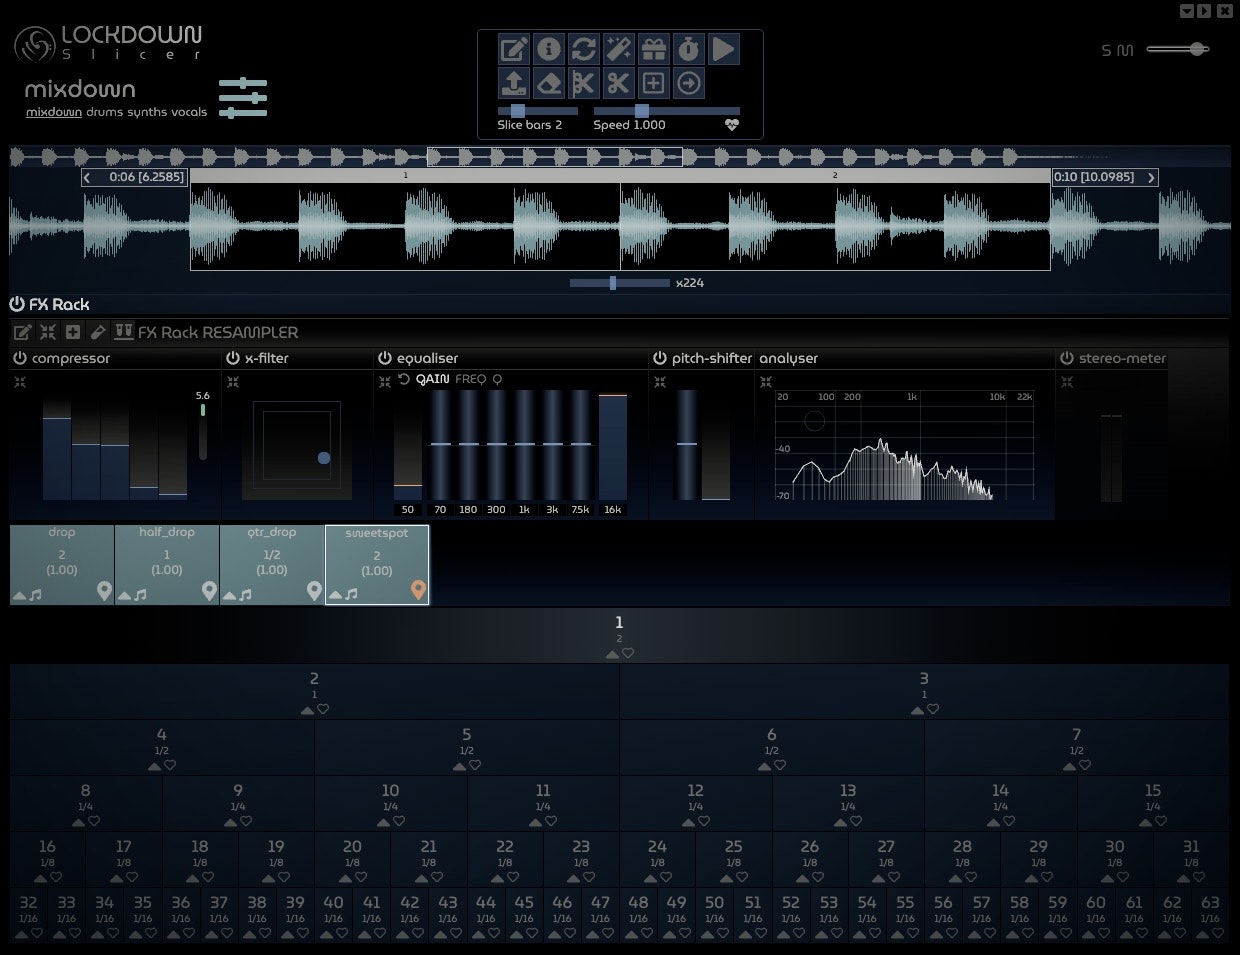Screen dimensions: 1240x955
Task: Select the half_drop slice card
Action: pos(167,565)
